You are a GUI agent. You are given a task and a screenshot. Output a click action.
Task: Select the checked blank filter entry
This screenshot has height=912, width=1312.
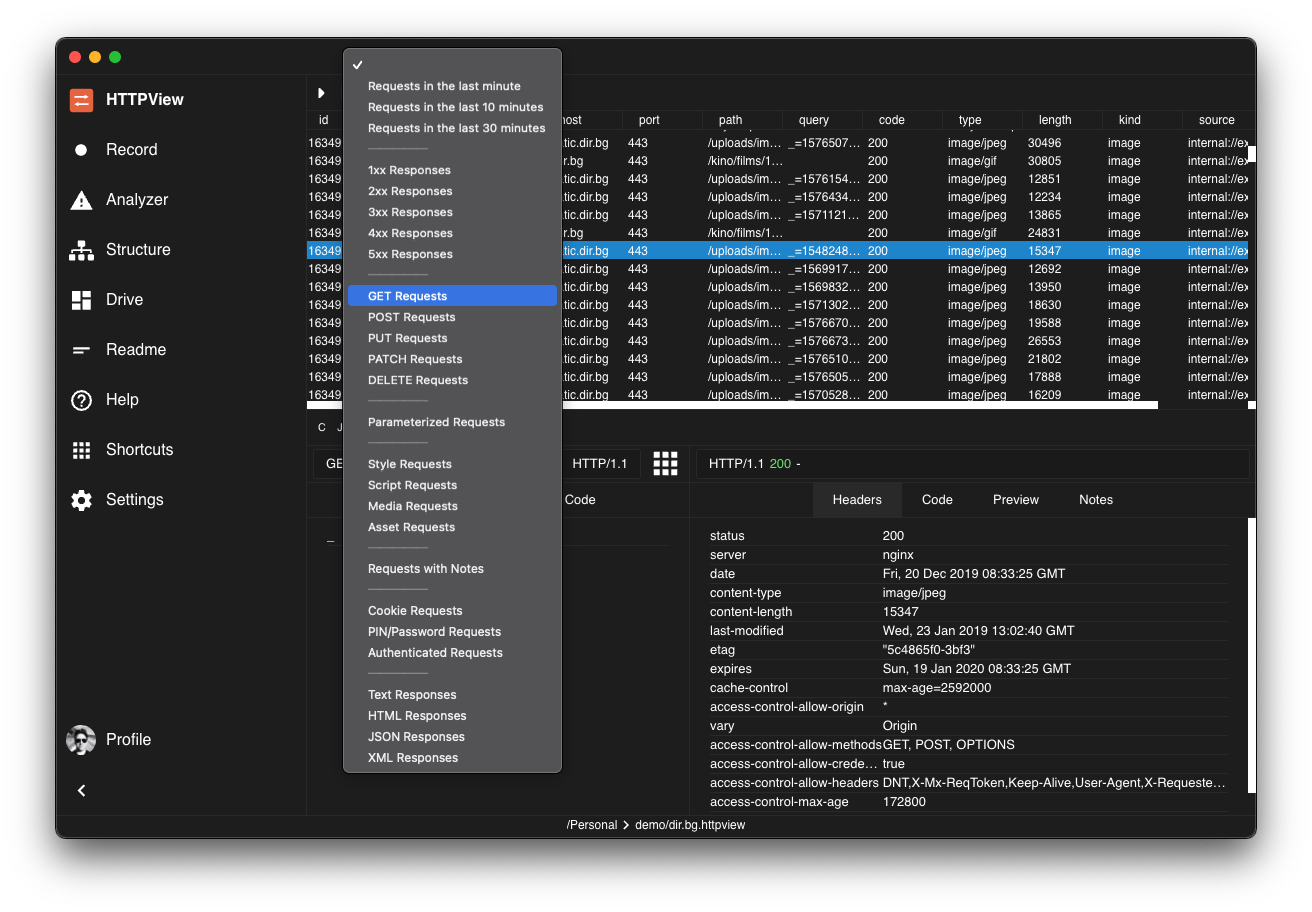(452, 65)
